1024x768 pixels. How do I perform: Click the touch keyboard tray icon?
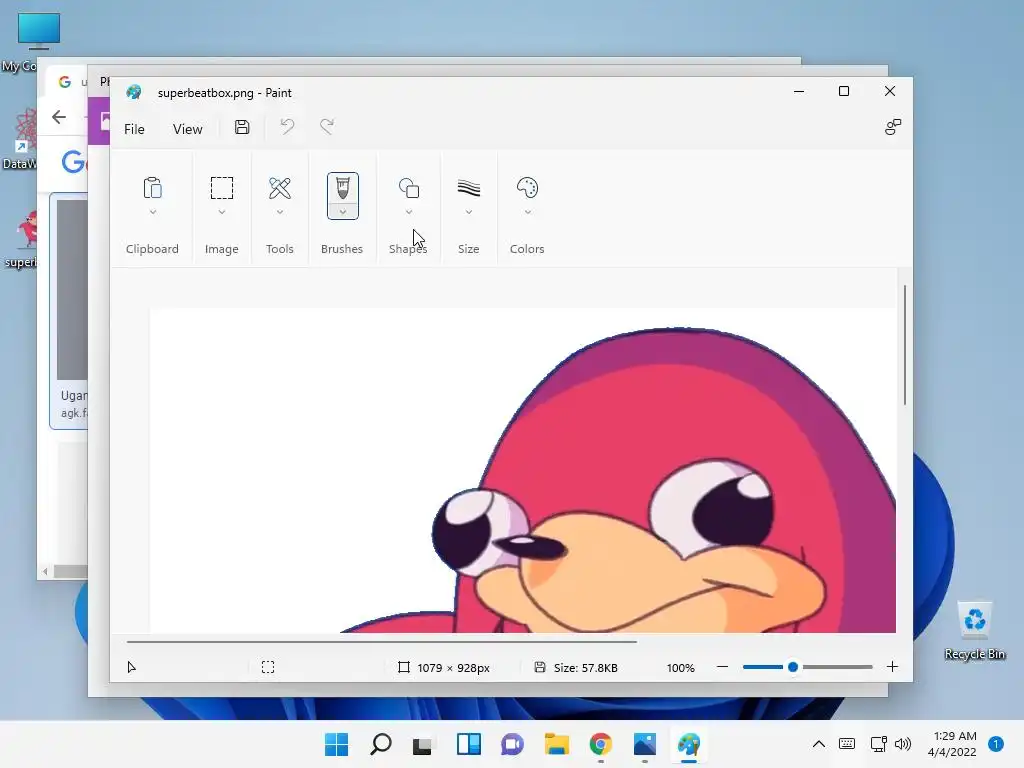[847, 744]
